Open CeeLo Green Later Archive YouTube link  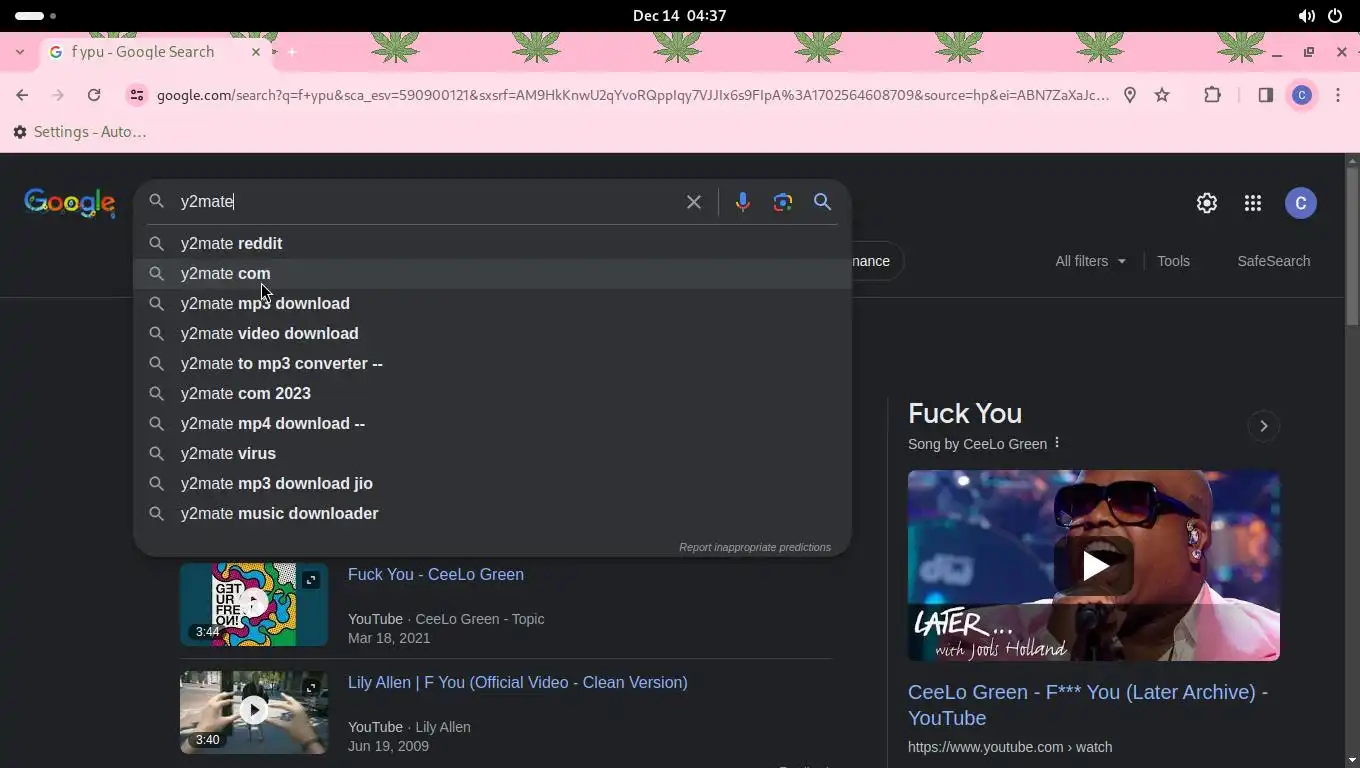click(x=1088, y=705)
